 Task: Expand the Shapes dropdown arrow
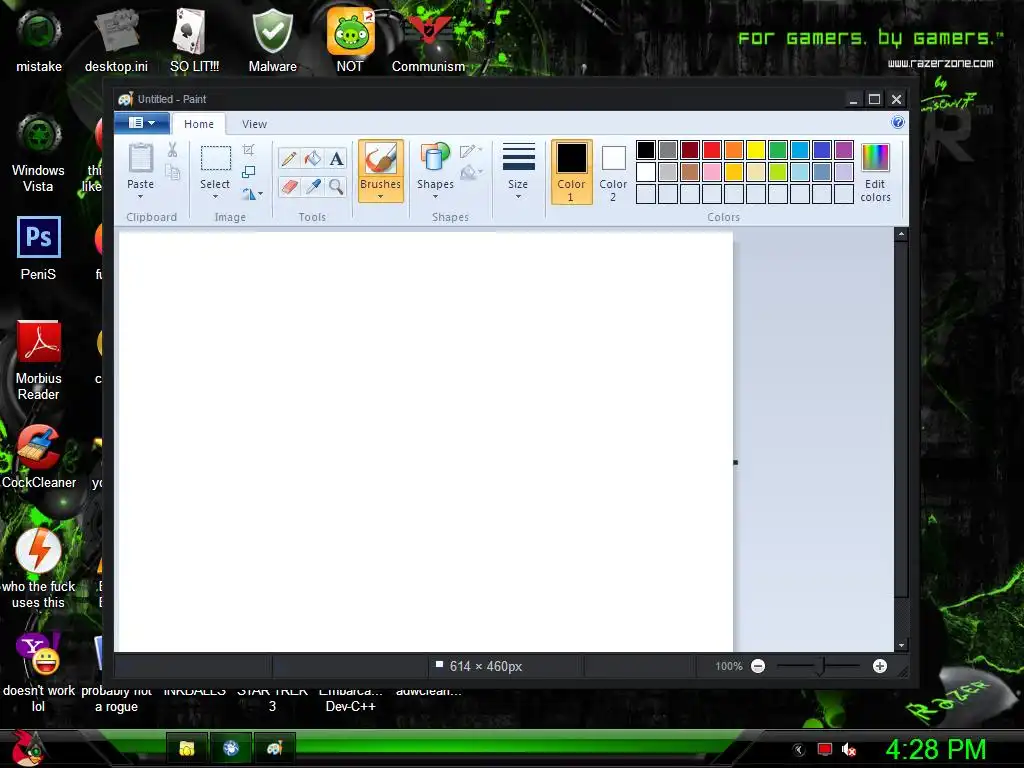pyautogui.click(x=435, y=196)
